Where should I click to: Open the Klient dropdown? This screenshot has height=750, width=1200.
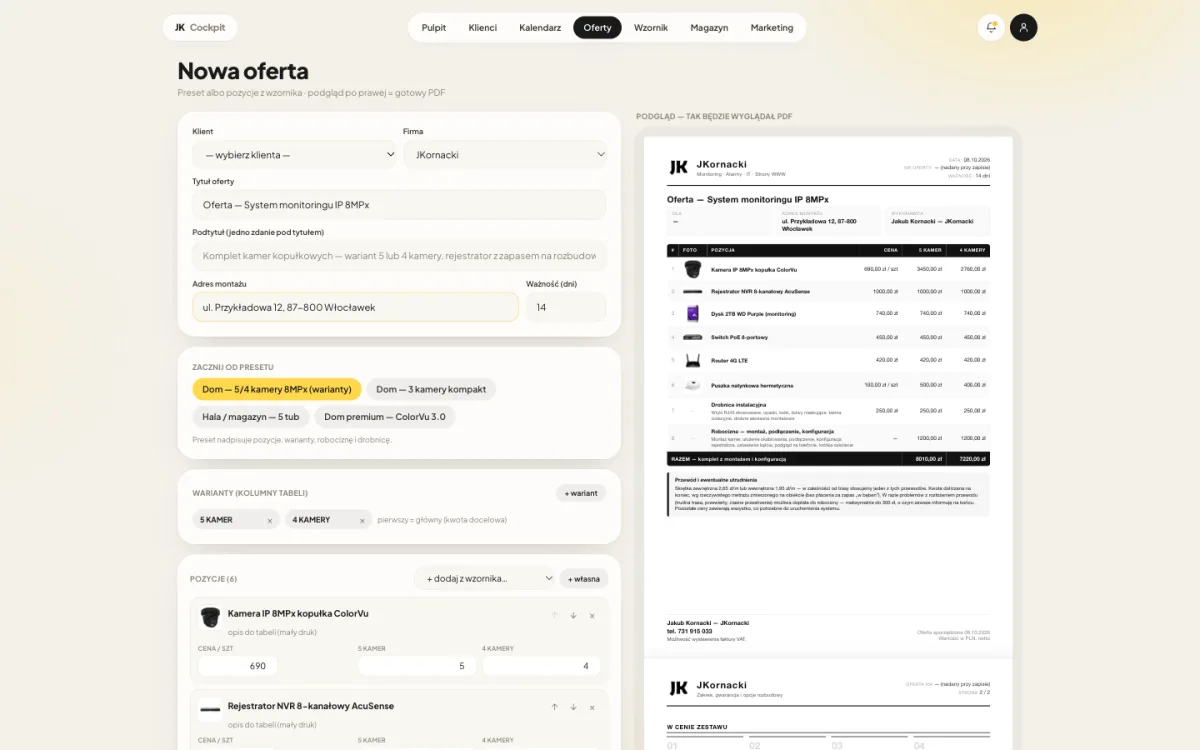tap(295, 155)
